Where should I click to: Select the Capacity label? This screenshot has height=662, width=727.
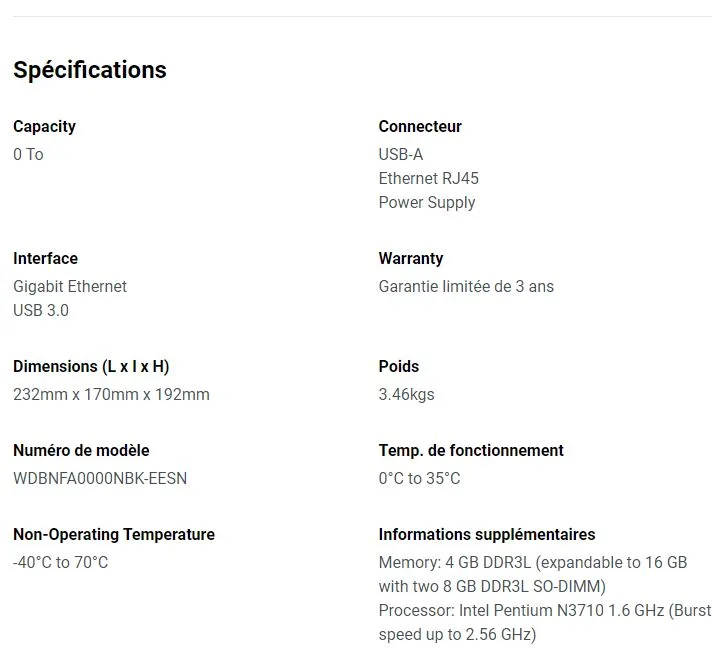point(45,127)
